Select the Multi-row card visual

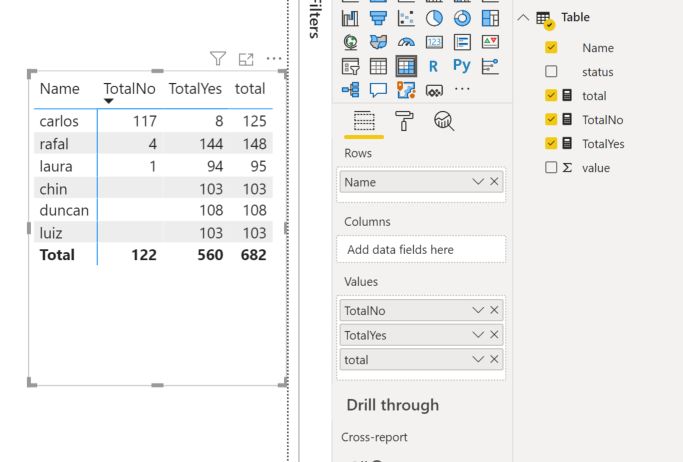(462, 42)
